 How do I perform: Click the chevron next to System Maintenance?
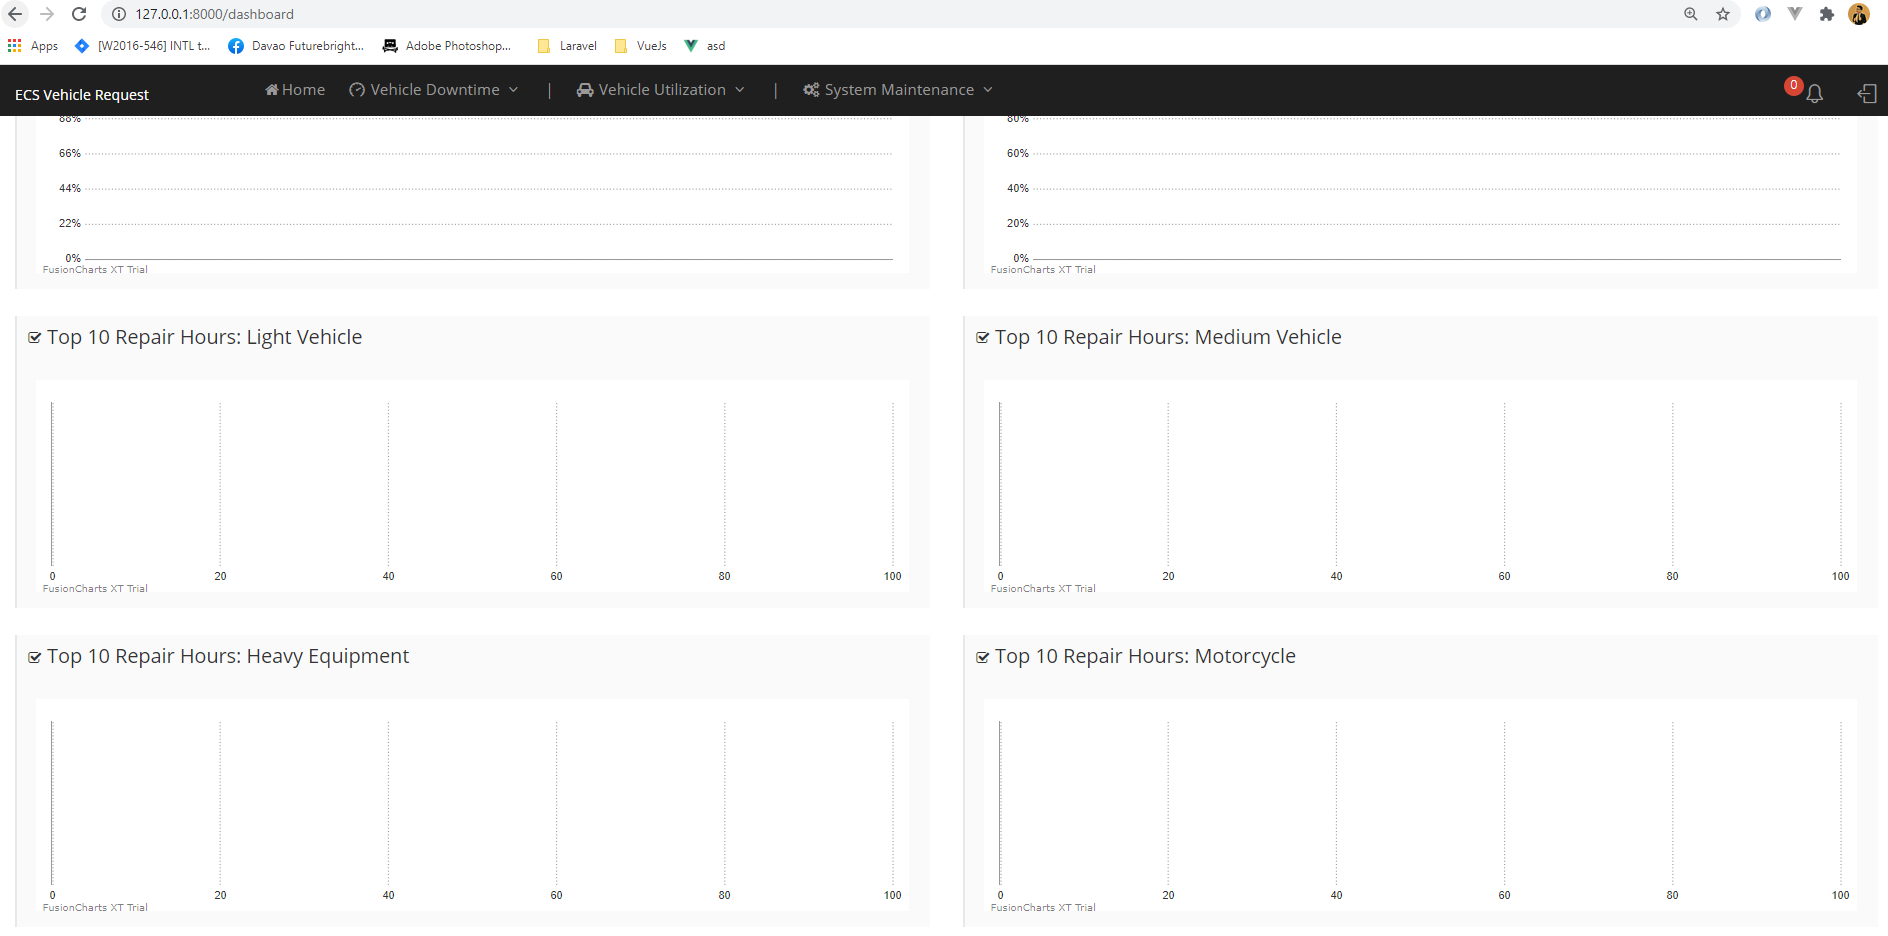pyautogui.click(x=988, y=90)
